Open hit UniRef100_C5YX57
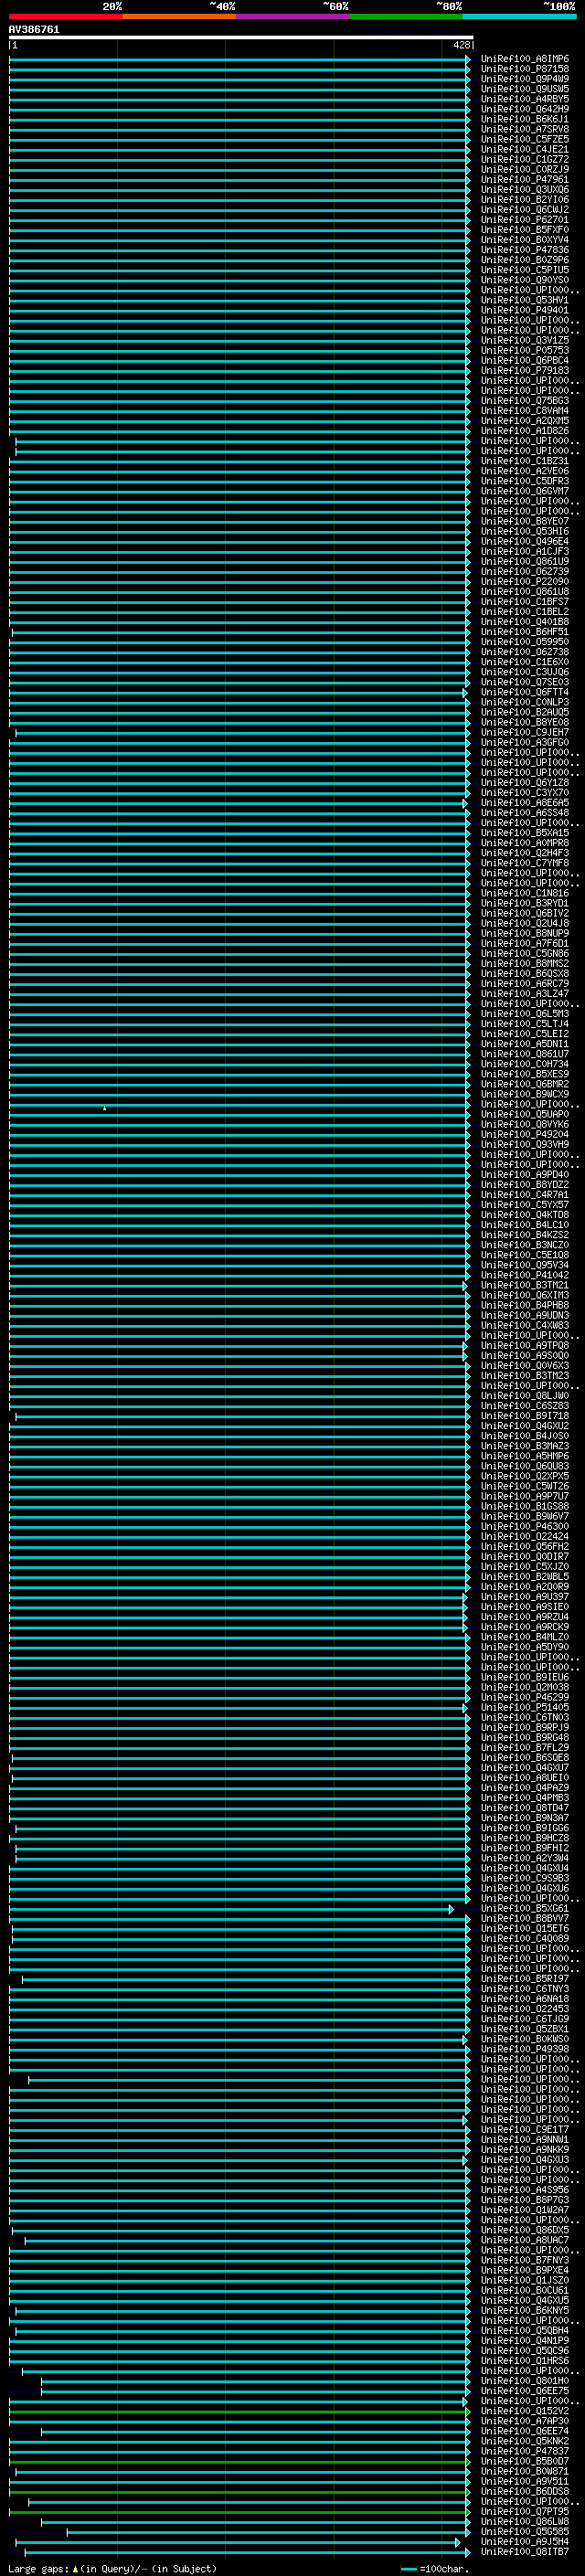 pyautogui.click(x=525, y=1205)
